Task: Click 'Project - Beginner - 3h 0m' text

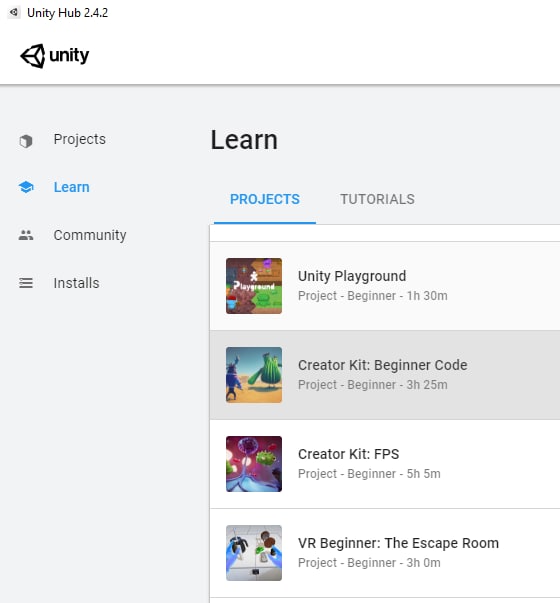Action: 369,563
